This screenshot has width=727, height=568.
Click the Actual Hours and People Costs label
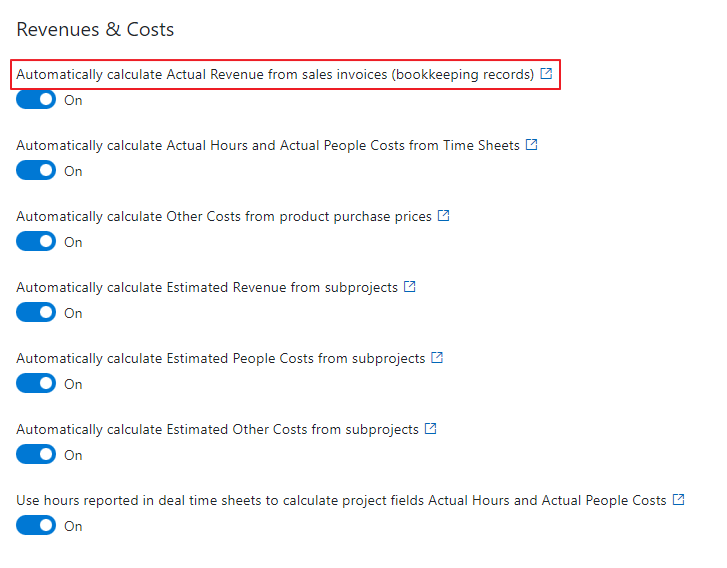pyautogui.click(x=268, y=145)
